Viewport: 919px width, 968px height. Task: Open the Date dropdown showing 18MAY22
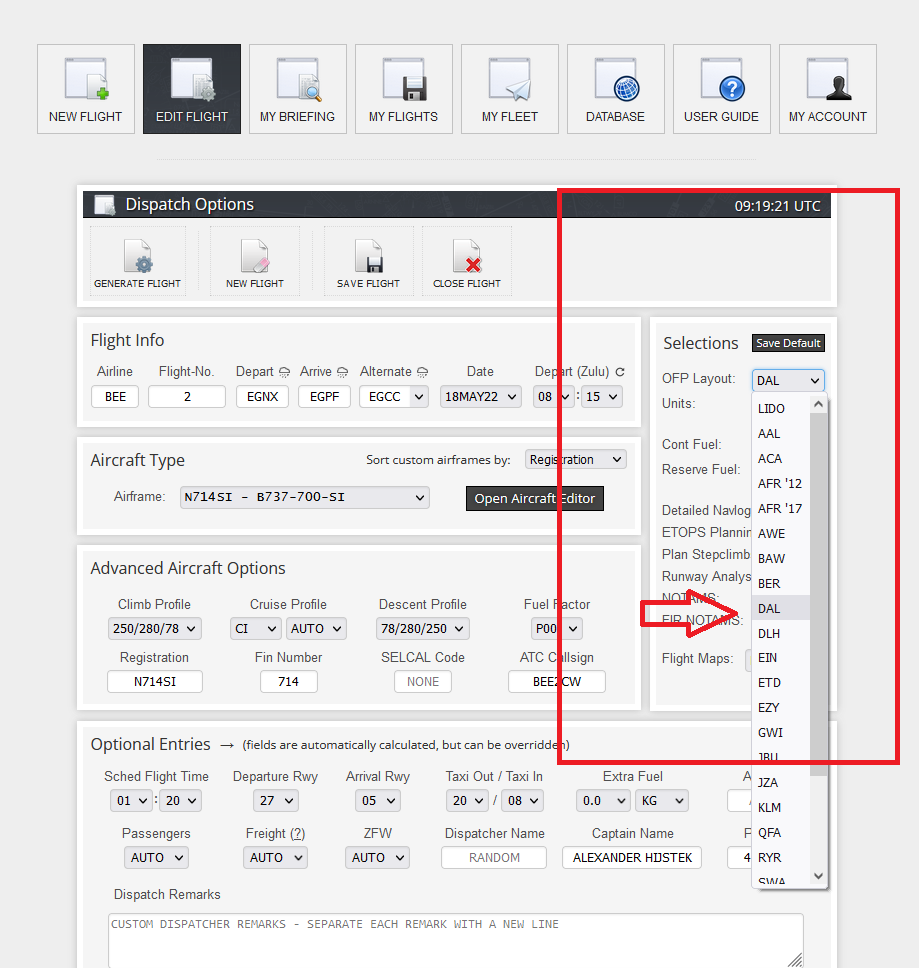point(481,397)
